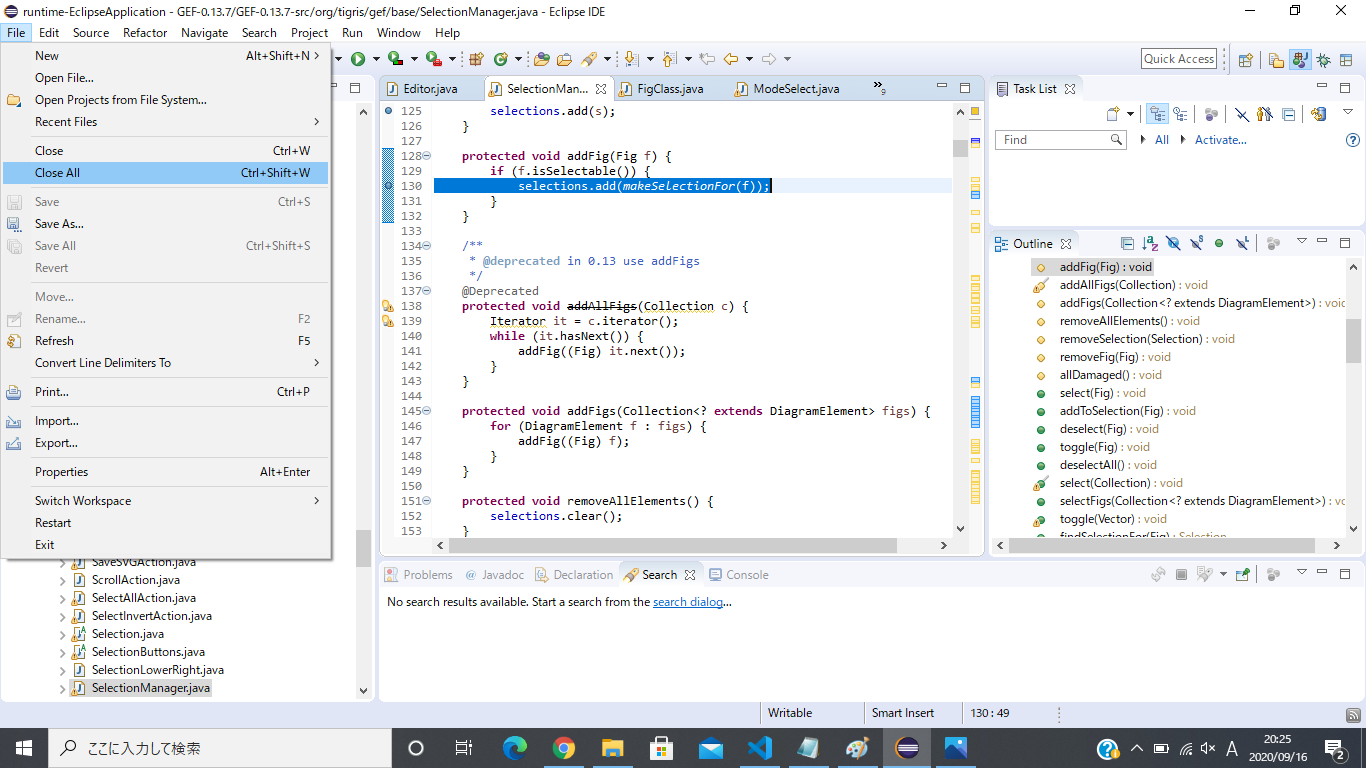
Task: Click the New Java Package toolbar icon
Action: pyautogui.click(x=476, y=59)
